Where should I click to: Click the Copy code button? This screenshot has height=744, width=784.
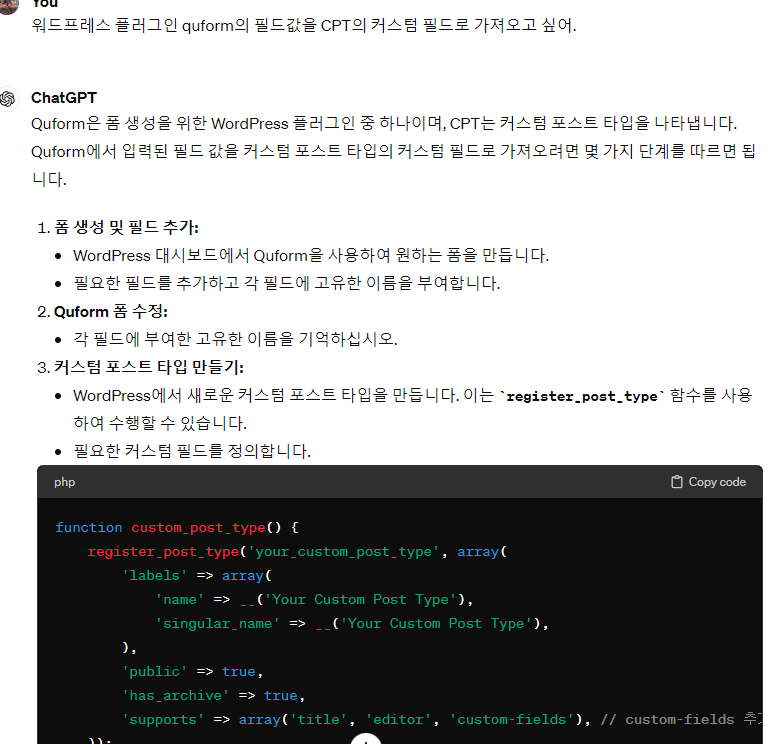pos(708,482)
